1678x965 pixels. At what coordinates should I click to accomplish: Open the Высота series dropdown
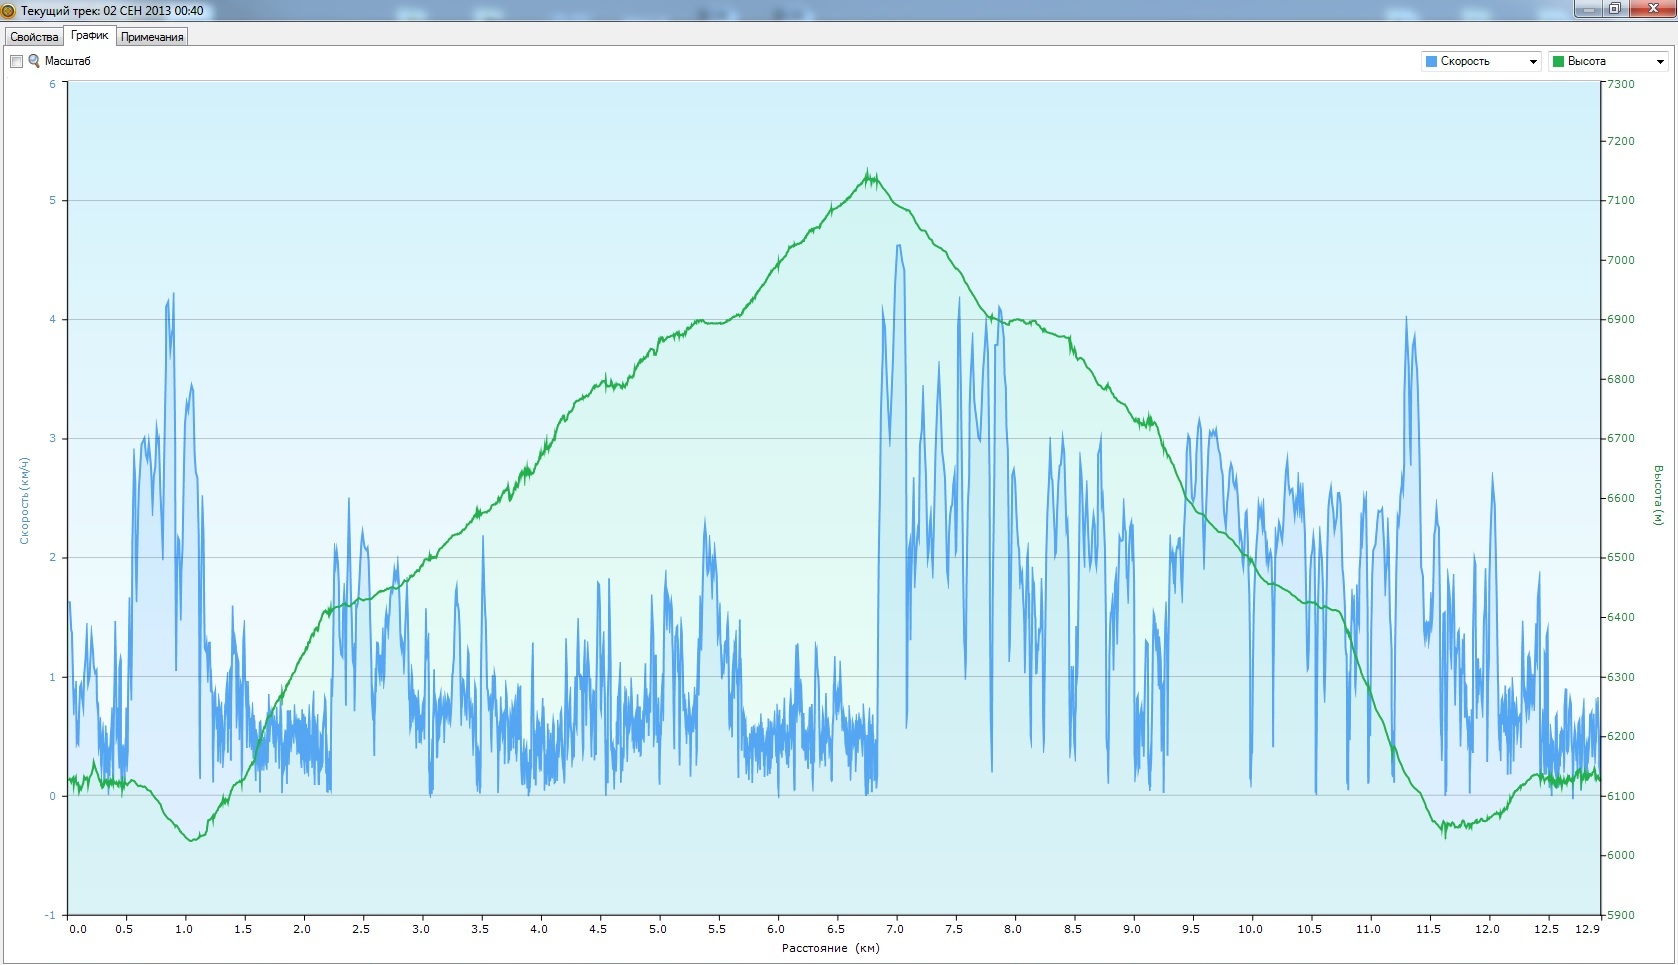(1608, 62)
